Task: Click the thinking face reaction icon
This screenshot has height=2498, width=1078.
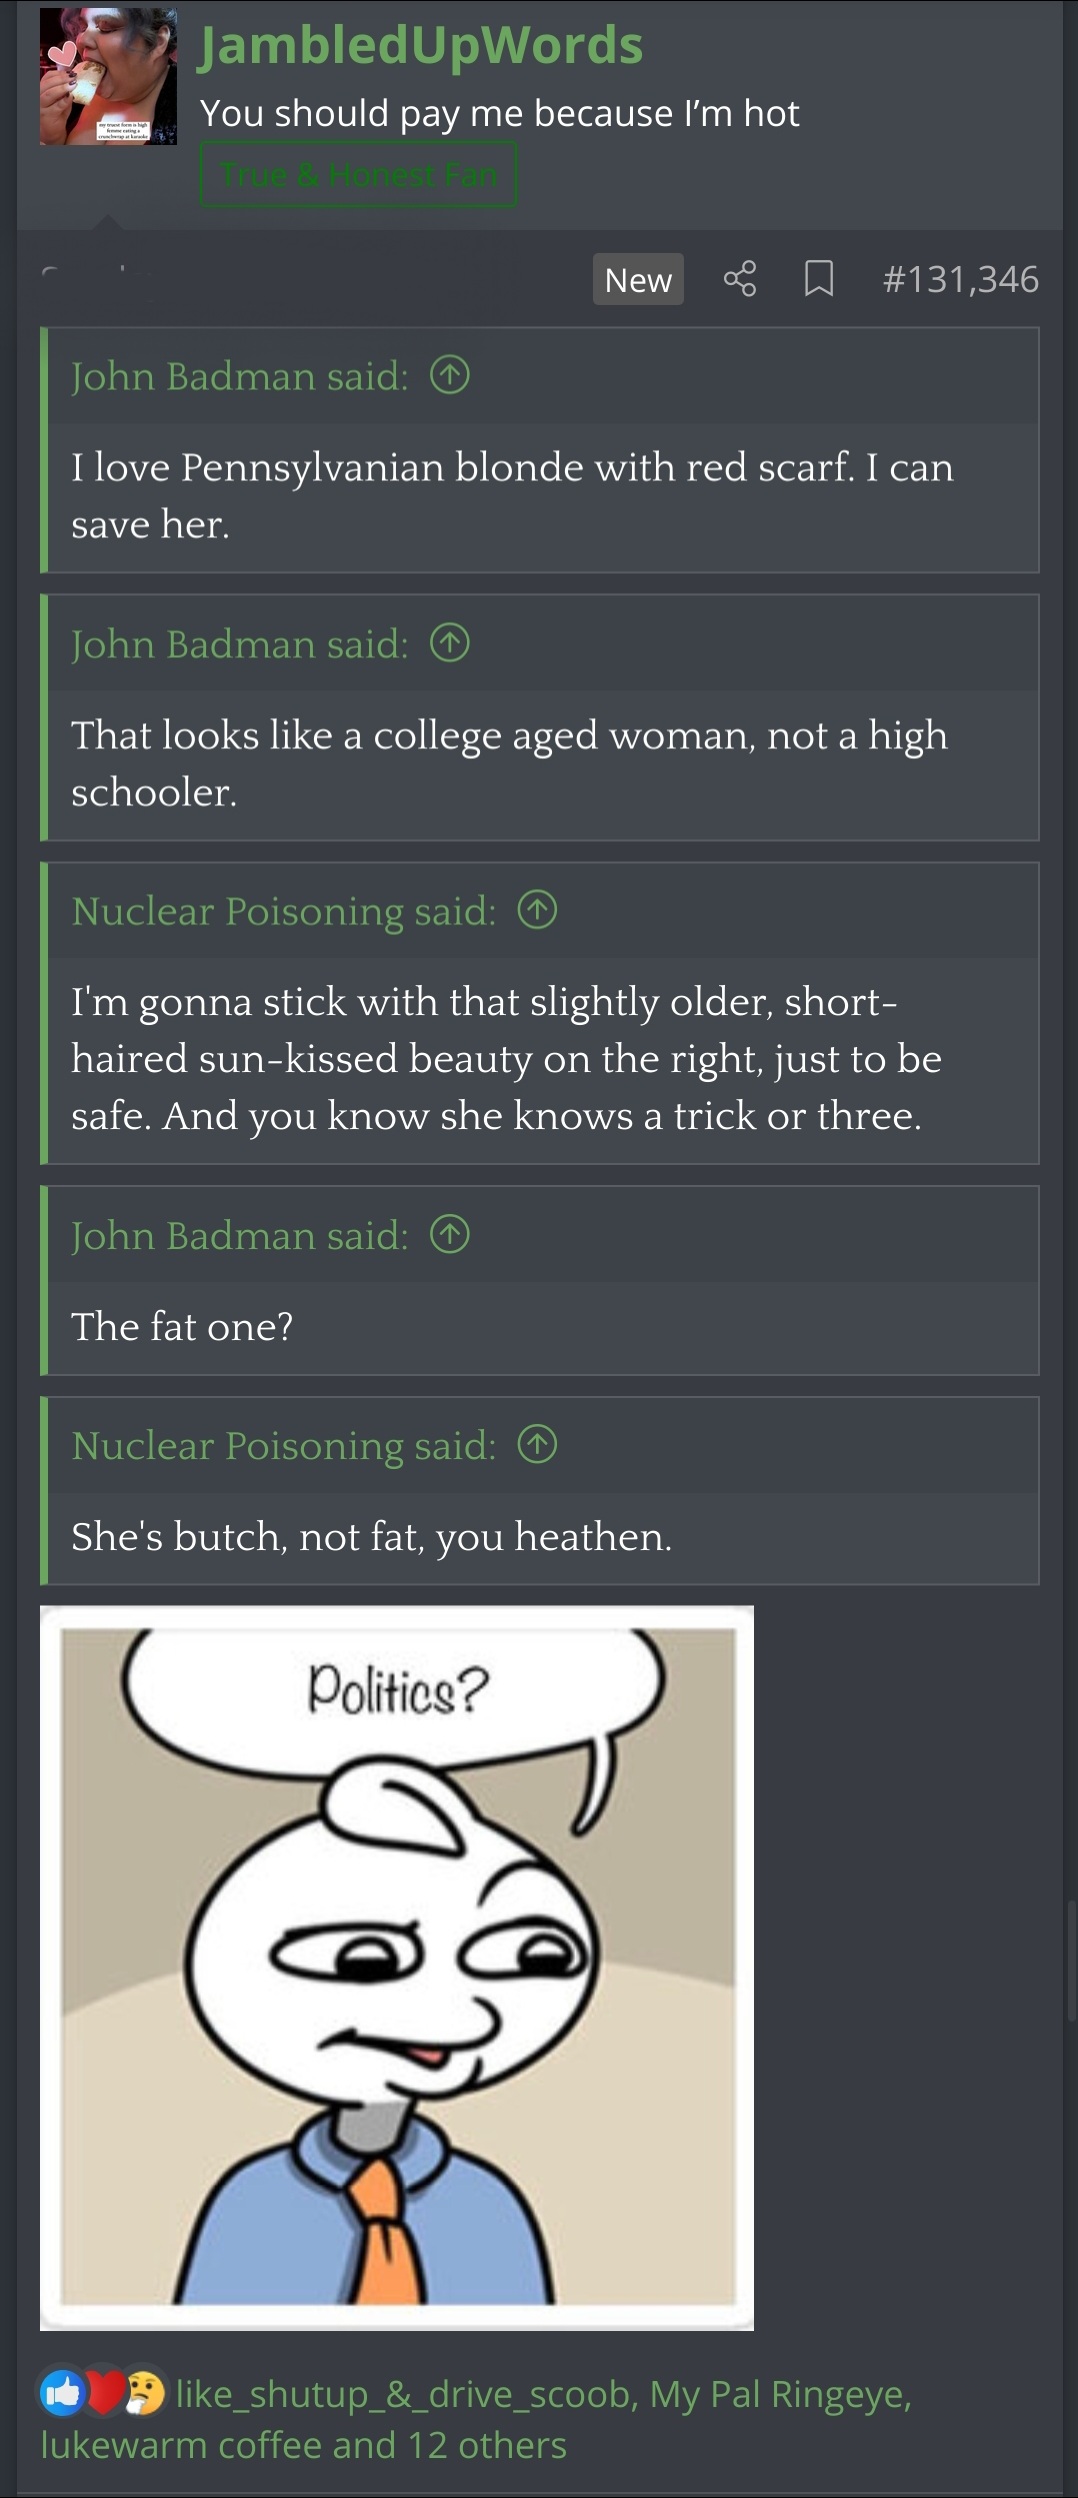Action: tap(146, 2394)
